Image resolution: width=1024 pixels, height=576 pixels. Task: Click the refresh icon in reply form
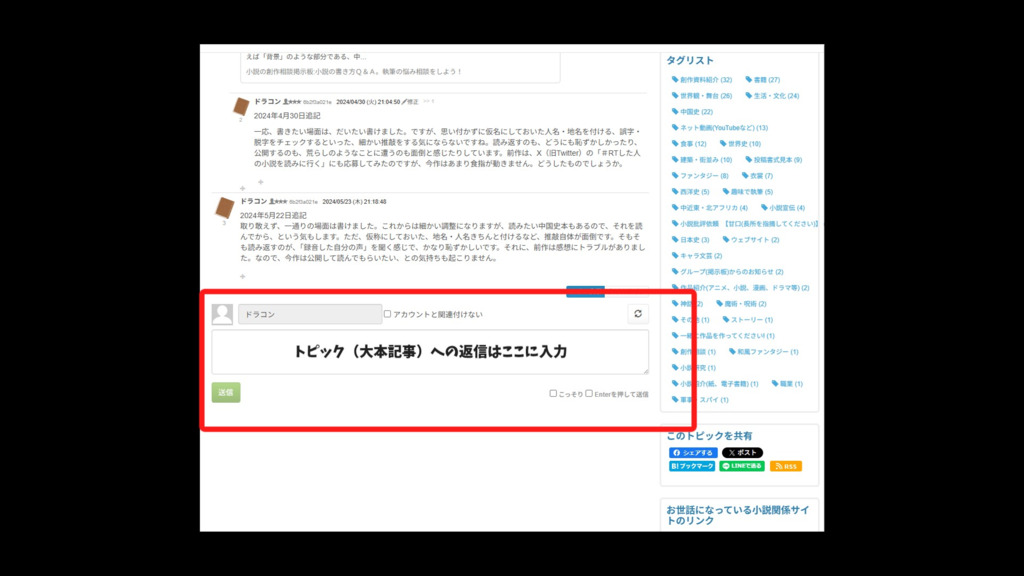coord(638,314)
